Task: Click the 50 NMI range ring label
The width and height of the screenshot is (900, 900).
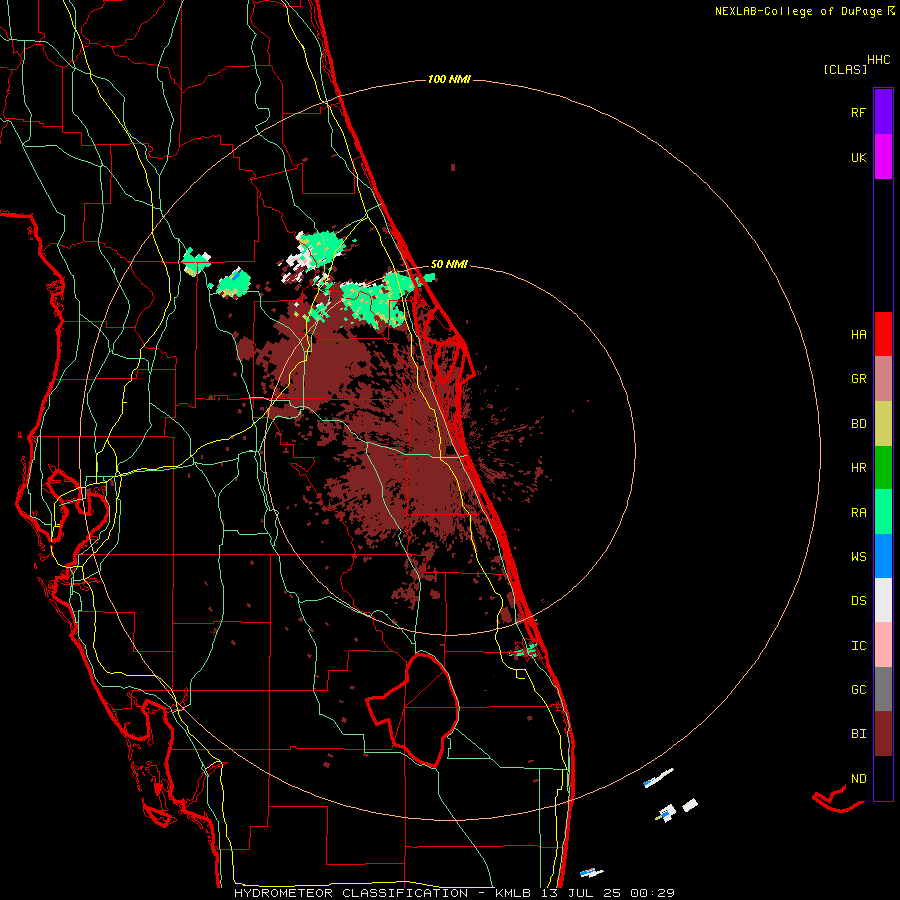Action: point(449,264)
